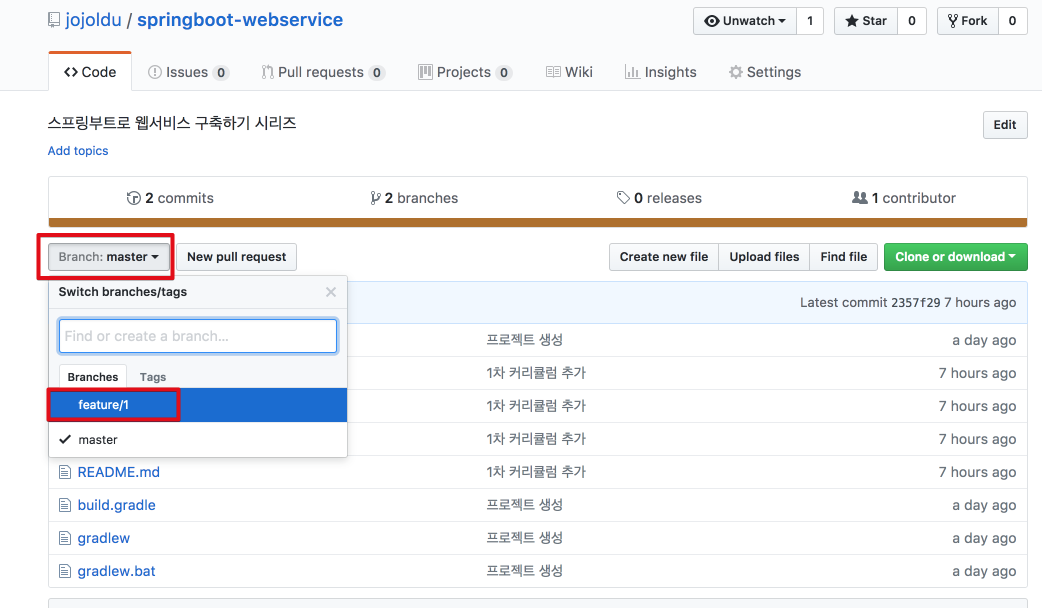The image size is (1042, 608).
Task: Open the gradlew.bat file
Action: pos(116,571)
